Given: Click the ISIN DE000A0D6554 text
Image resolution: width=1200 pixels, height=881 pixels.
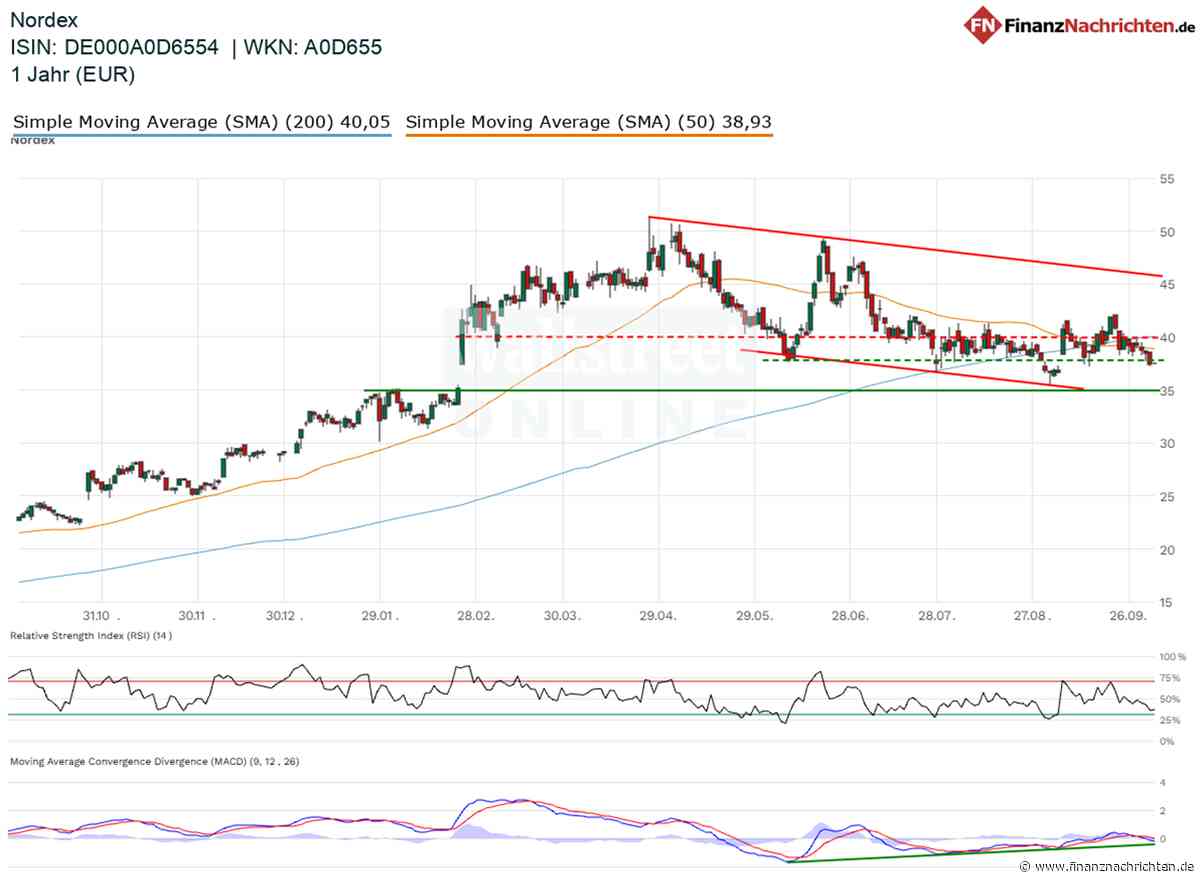Looking at the screenshot, I should click(114, 47).
